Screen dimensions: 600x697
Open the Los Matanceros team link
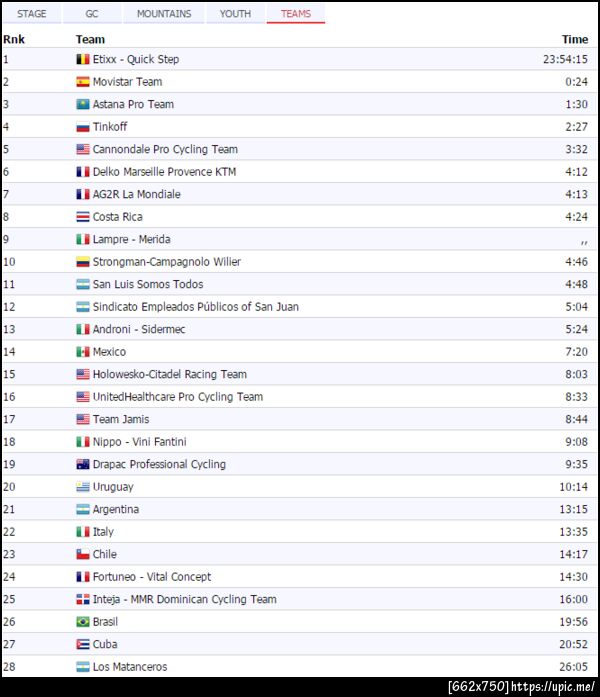tap(130, 667)
